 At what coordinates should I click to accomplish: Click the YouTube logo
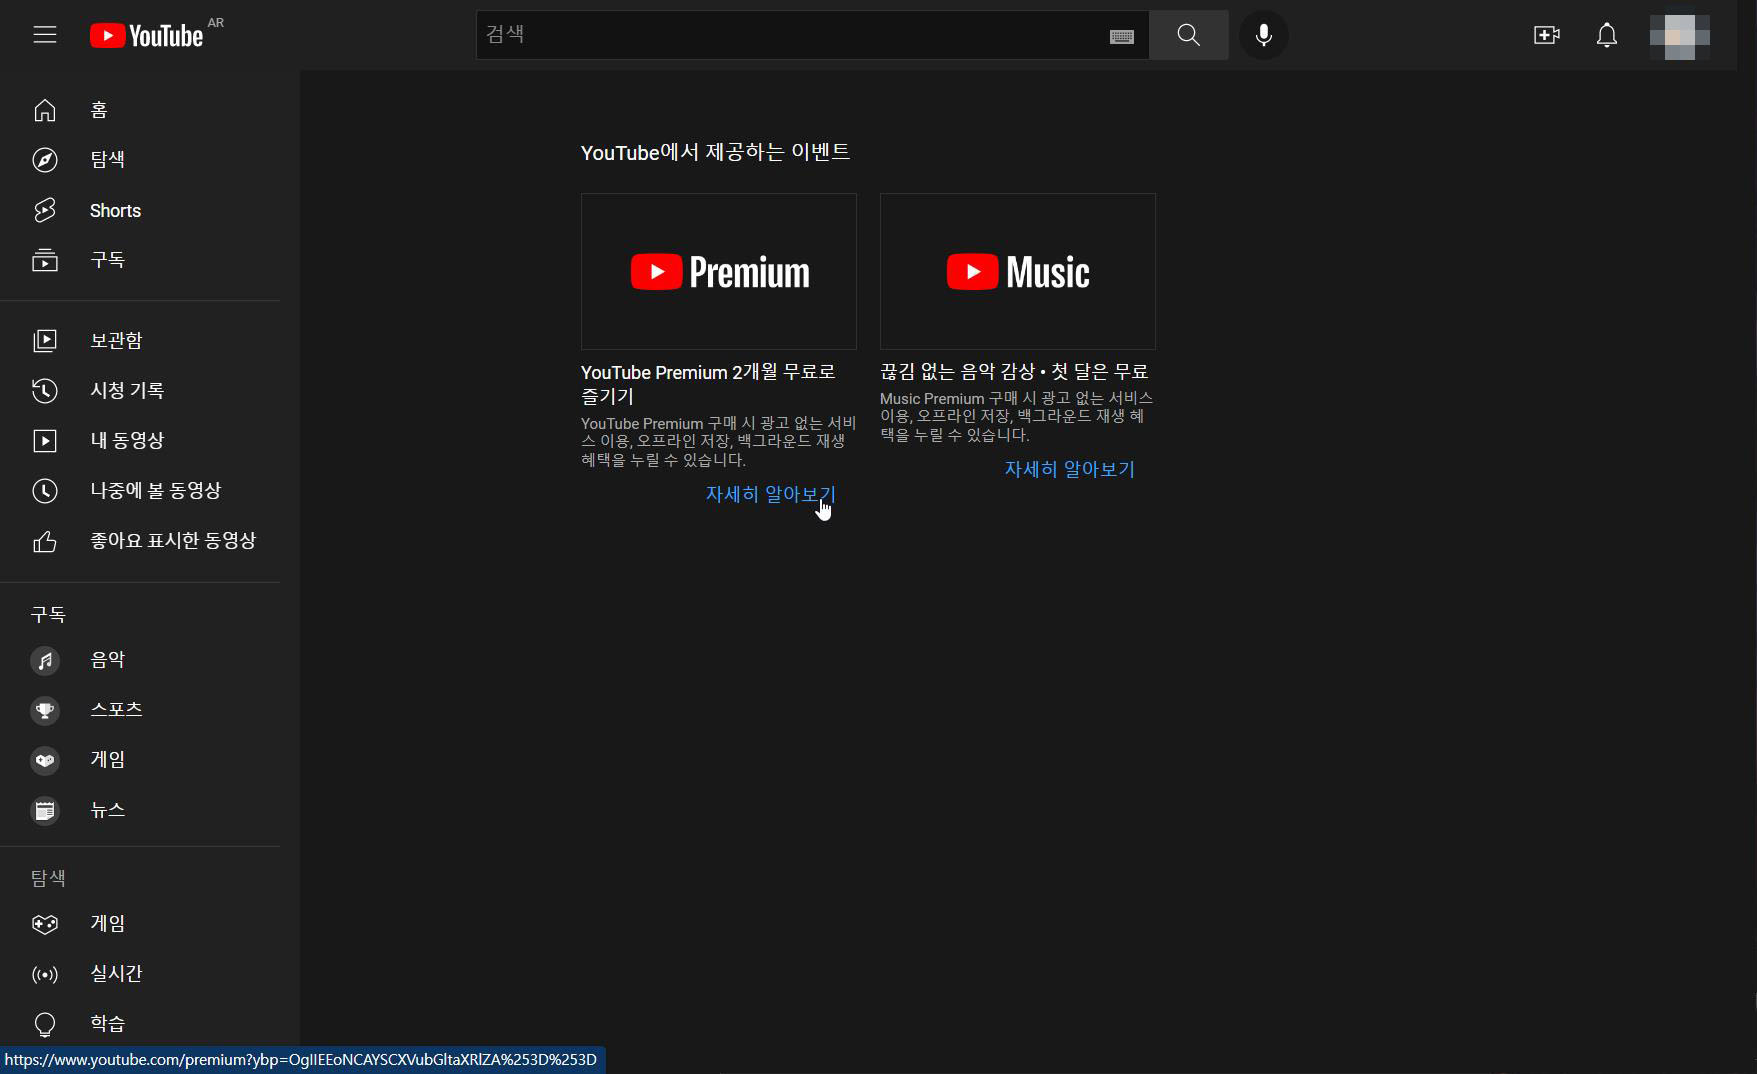(146, 36)
